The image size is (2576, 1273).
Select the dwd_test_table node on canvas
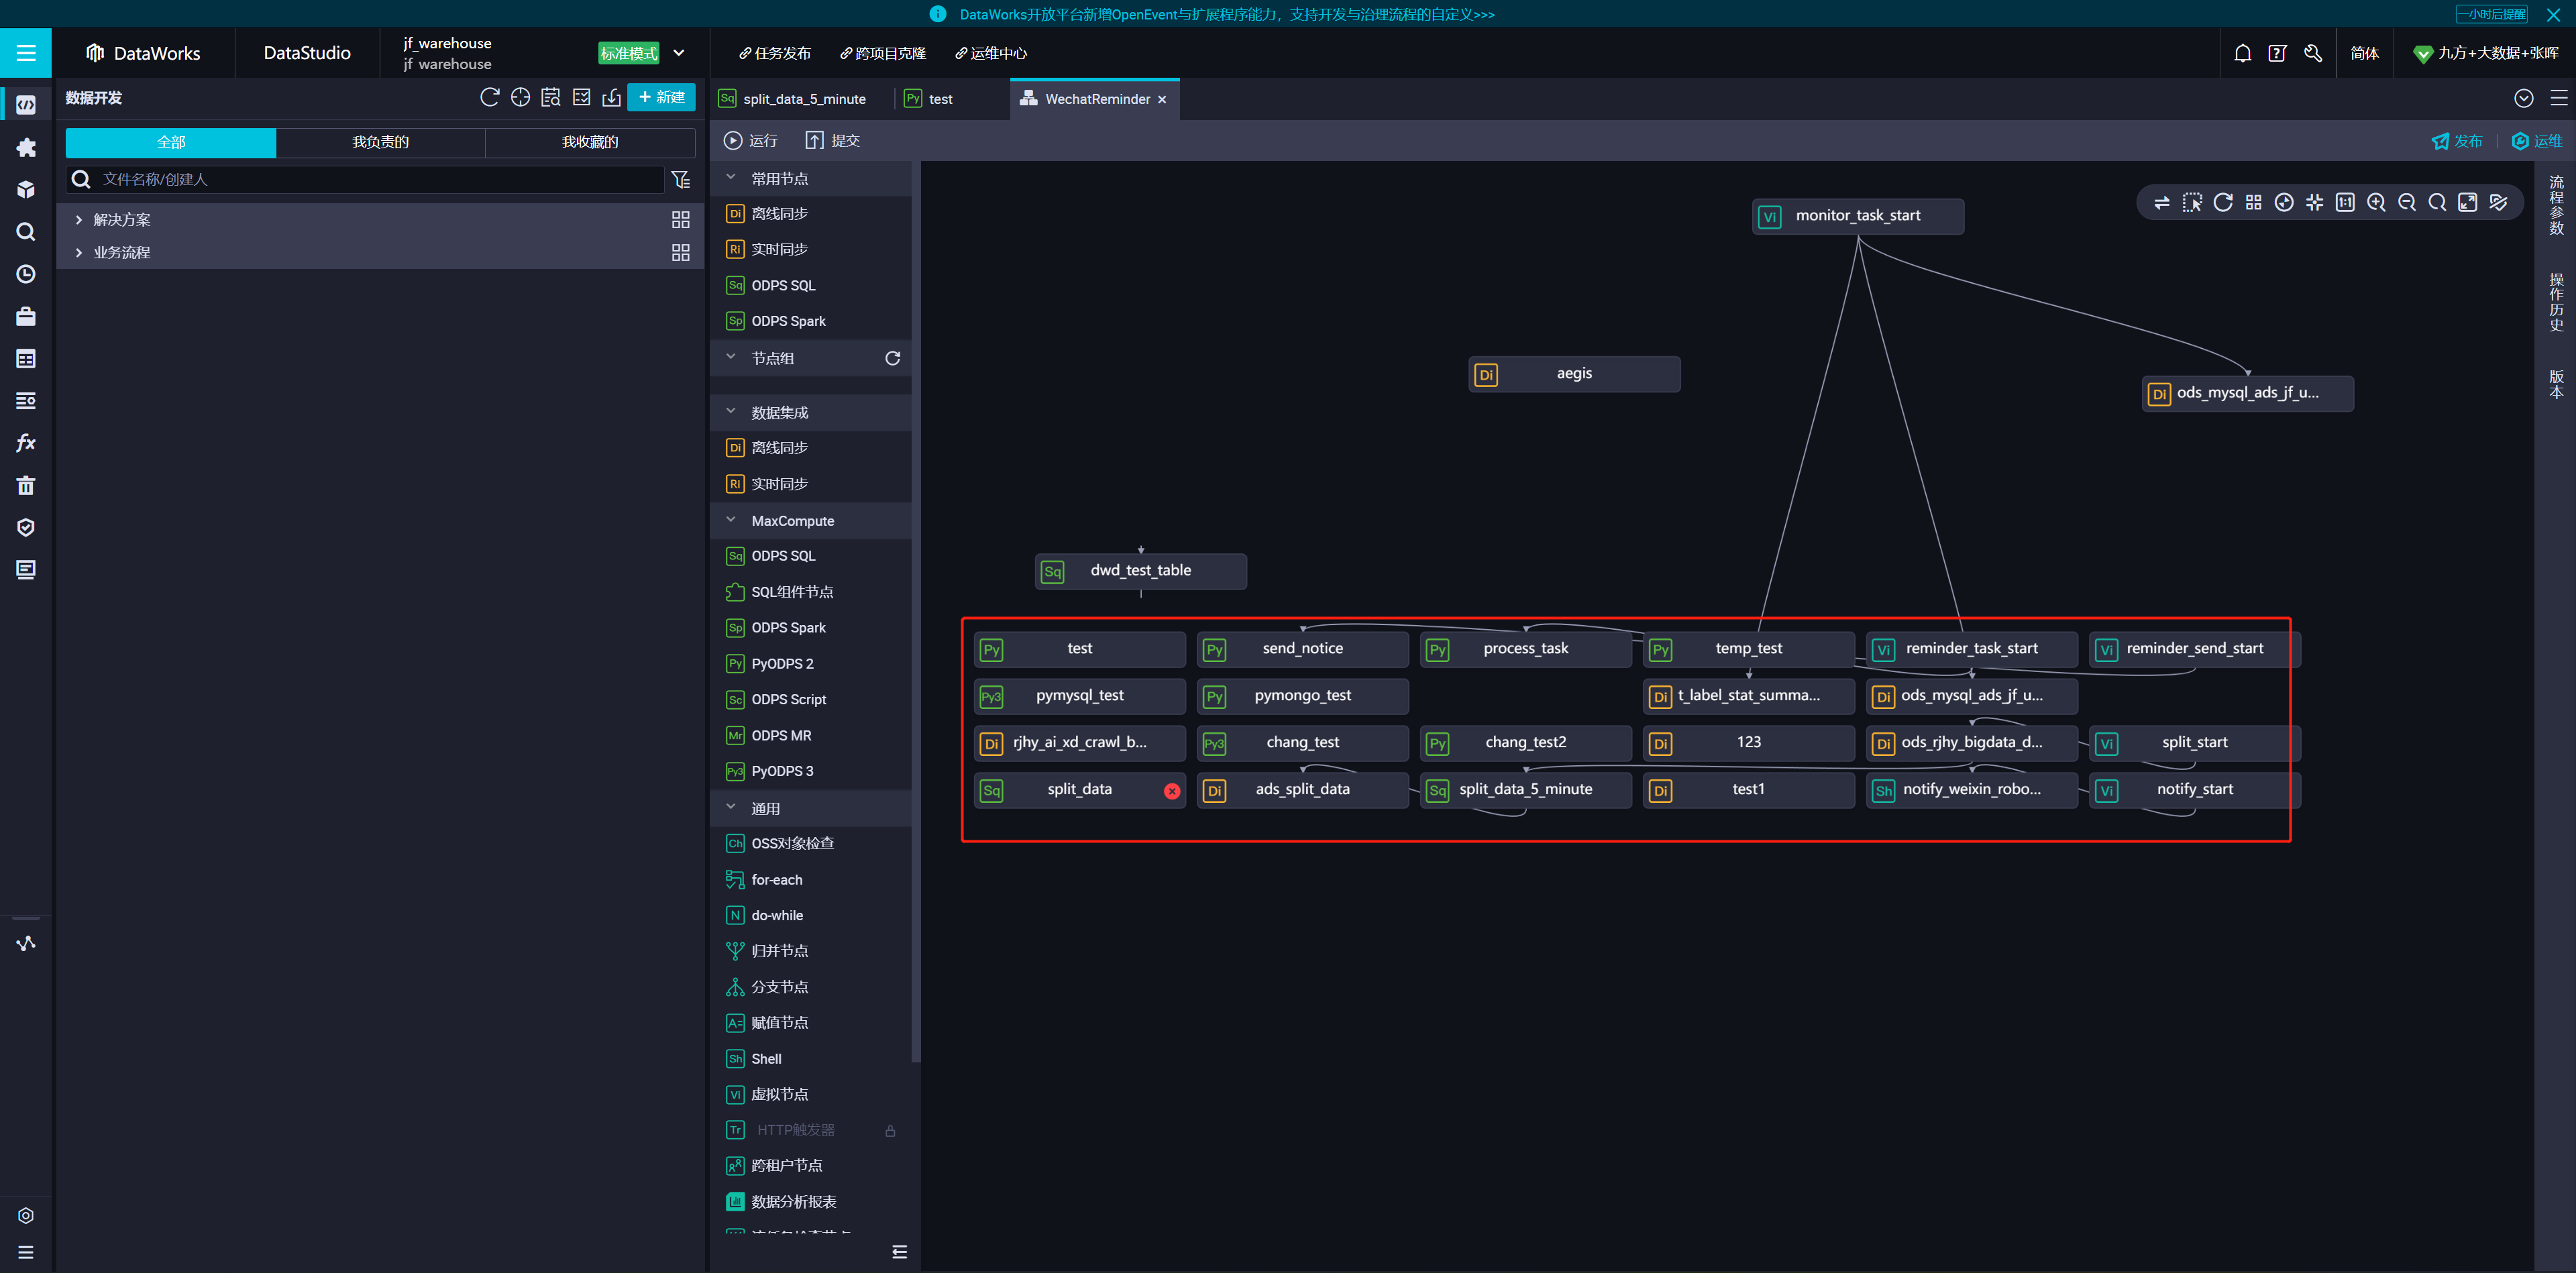point(1141,571)
